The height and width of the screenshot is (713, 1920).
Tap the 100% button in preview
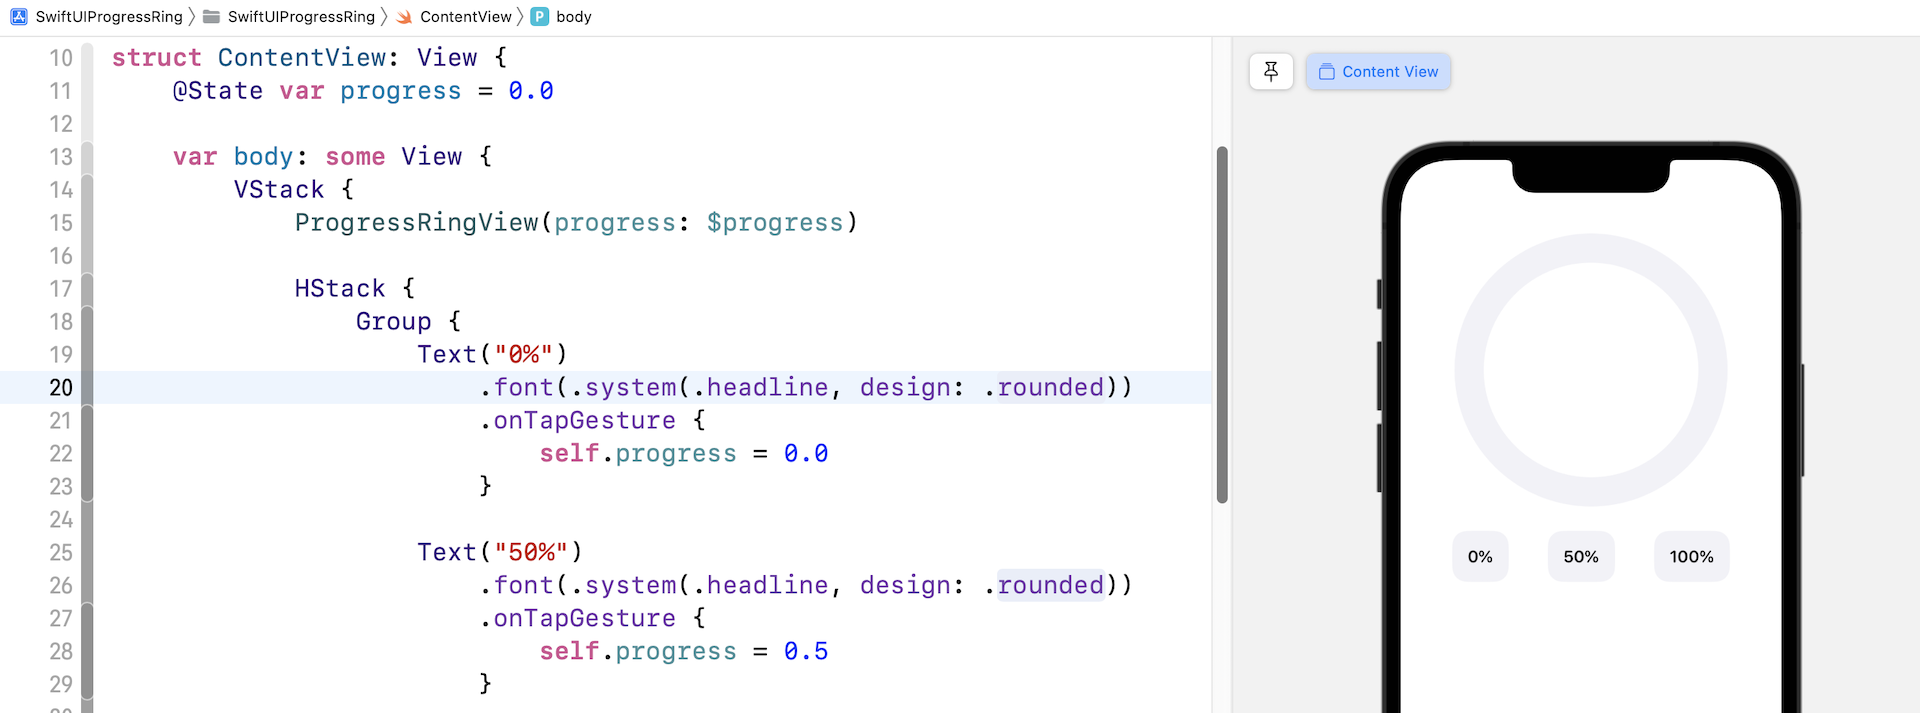point(1691,557)
